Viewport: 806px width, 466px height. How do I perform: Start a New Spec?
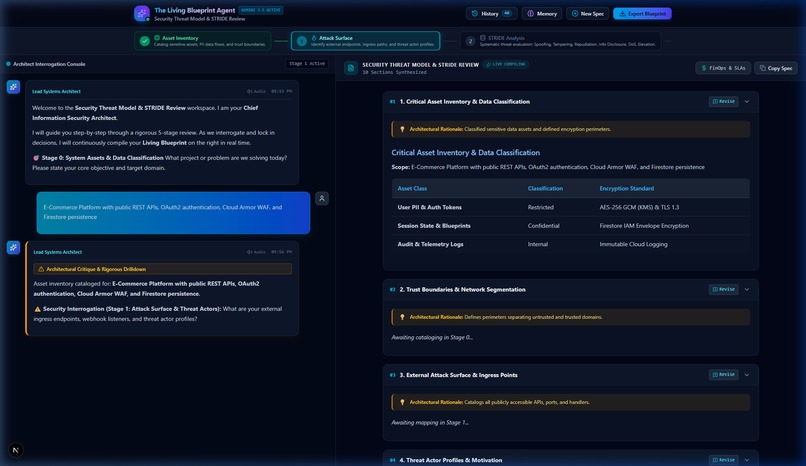click(588, 14)
